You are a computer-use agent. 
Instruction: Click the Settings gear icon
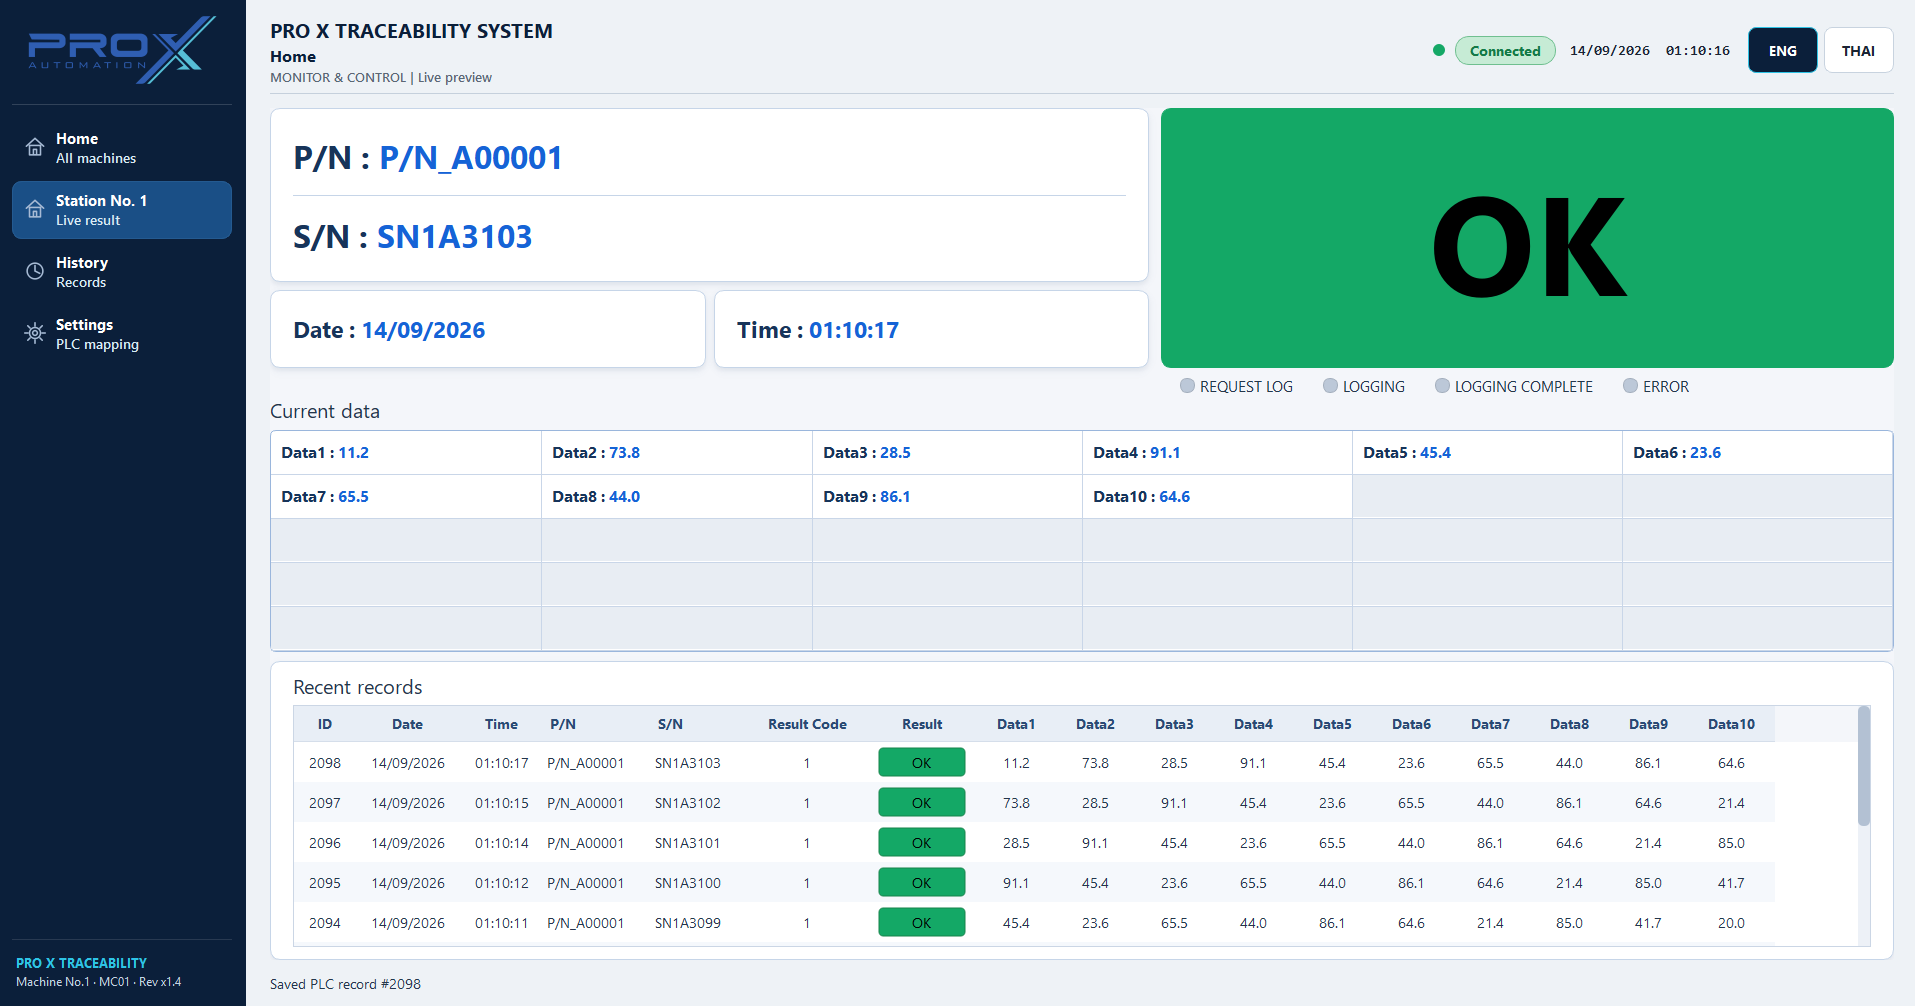(x=35, y=333)
